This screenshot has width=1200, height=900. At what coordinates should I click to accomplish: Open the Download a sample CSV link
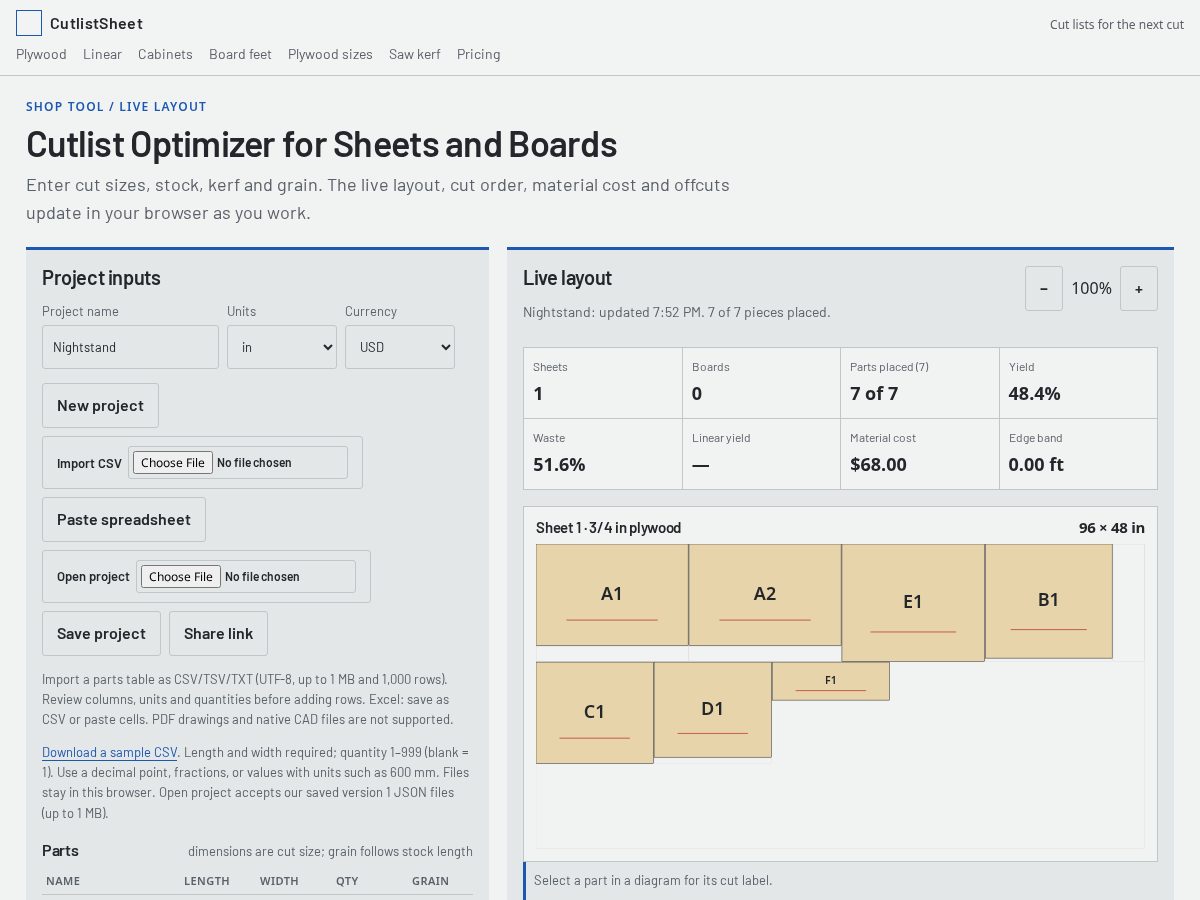110,752
